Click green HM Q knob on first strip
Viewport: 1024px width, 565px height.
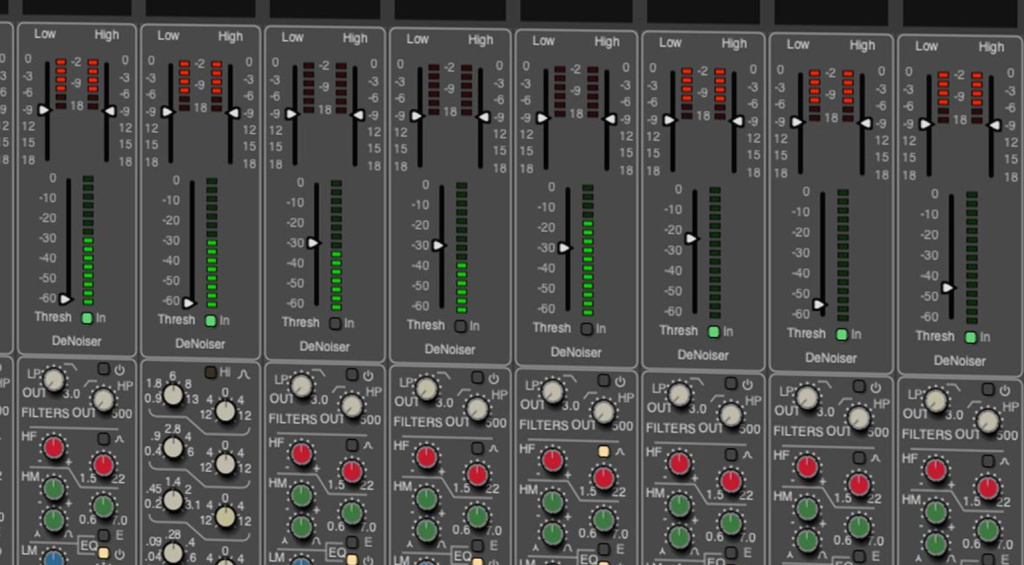pos(54,520)
